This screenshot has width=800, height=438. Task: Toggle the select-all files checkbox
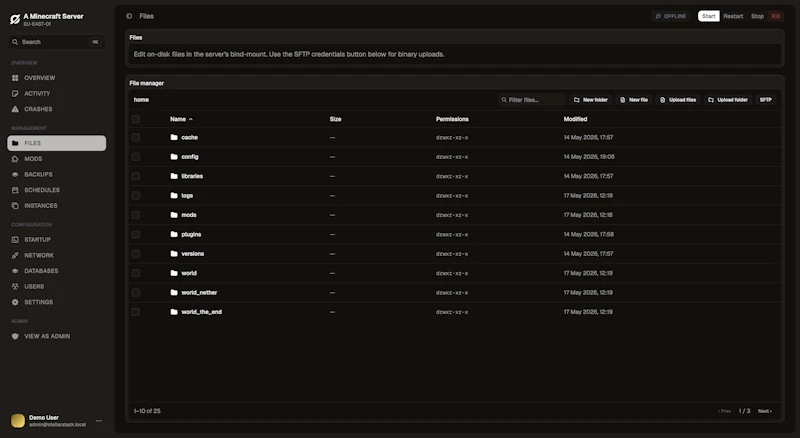coord(136,119)
